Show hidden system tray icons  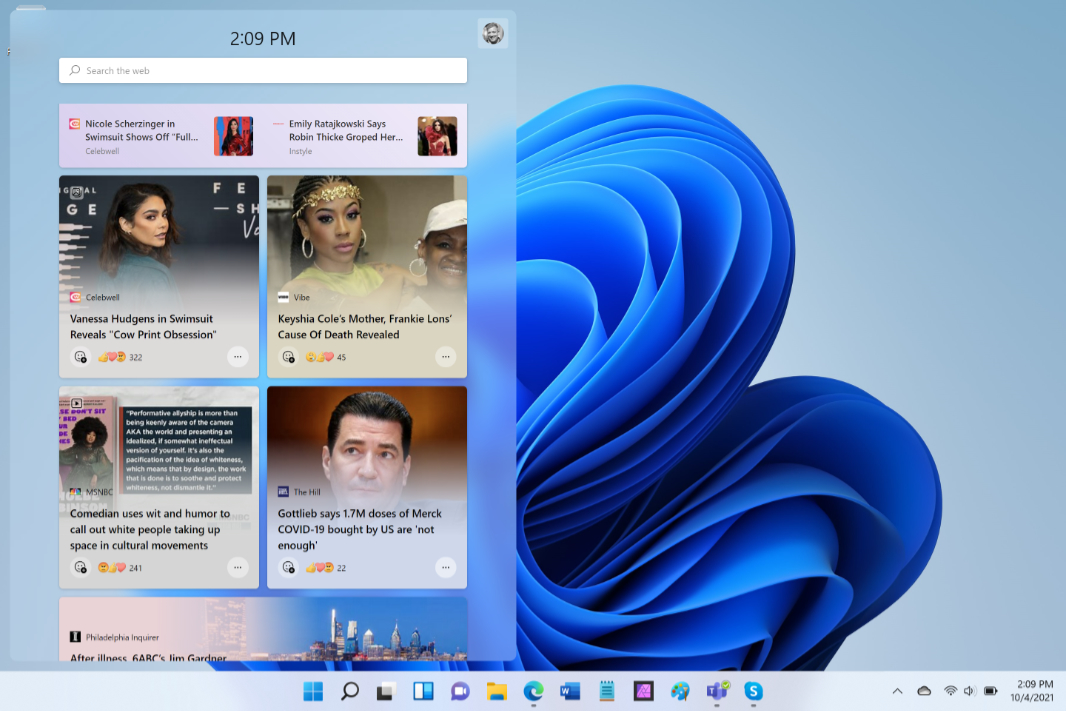897,691
